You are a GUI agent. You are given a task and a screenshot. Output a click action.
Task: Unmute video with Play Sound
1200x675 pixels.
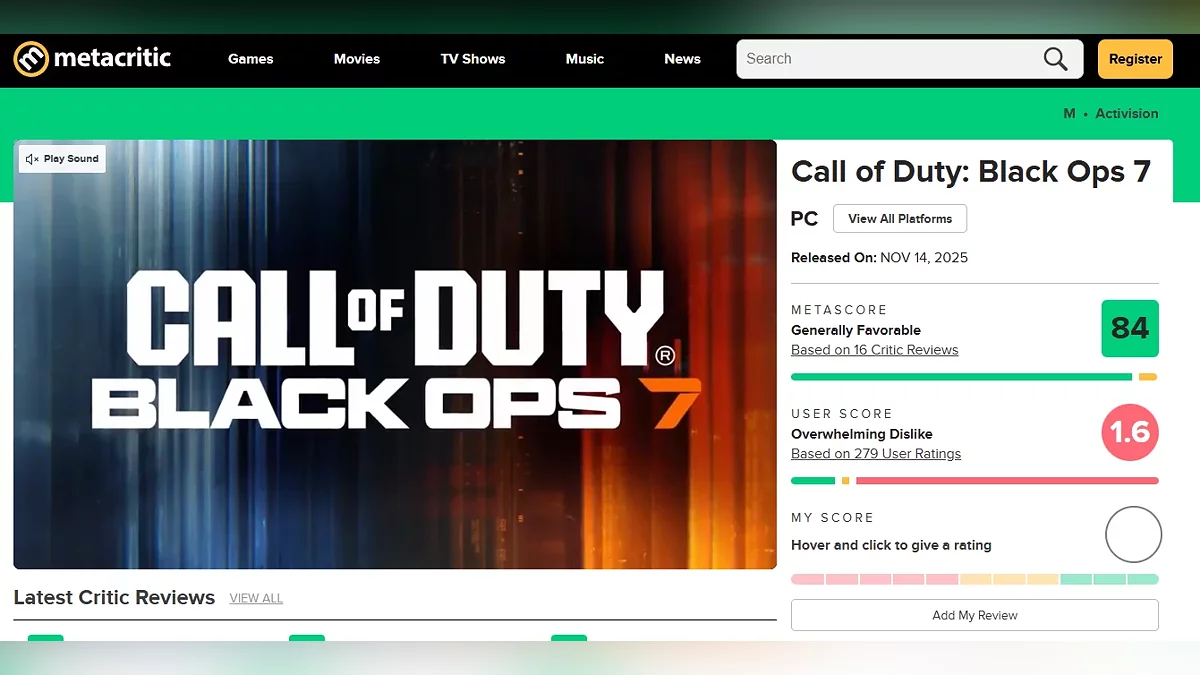(62, 159)
